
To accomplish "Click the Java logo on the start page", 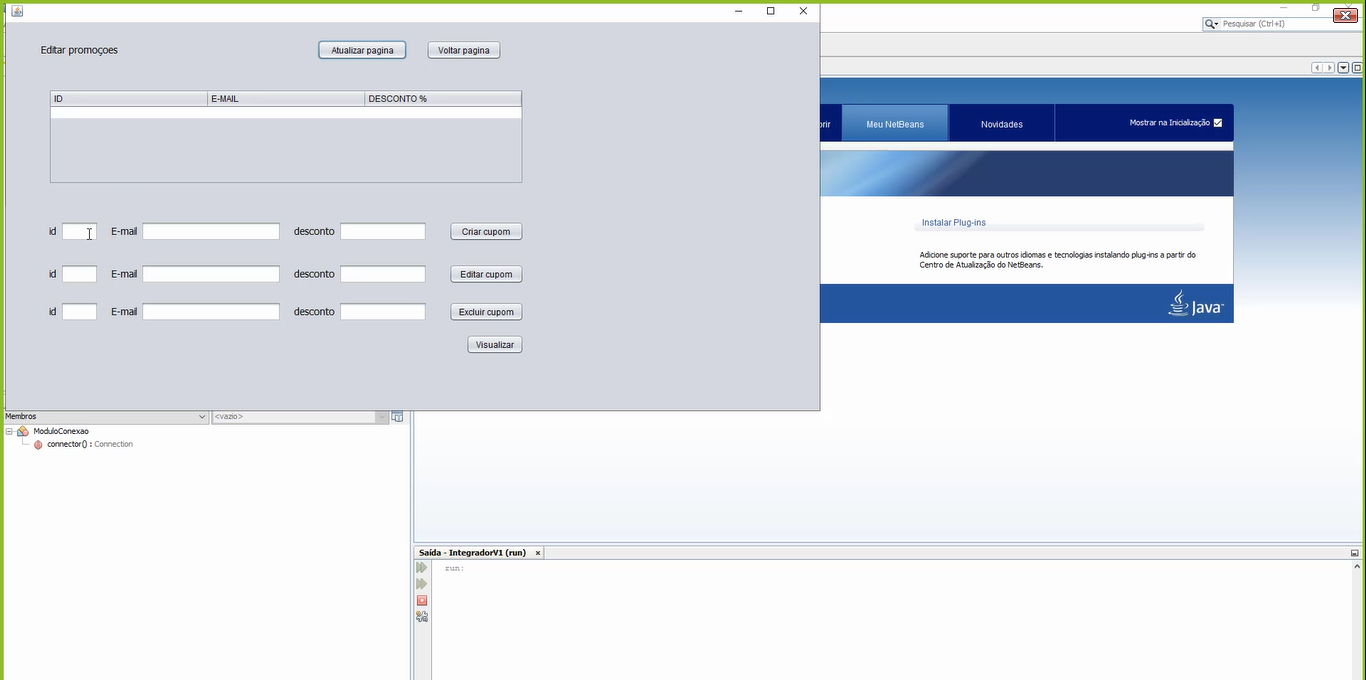I will (x=1196, y=304).
